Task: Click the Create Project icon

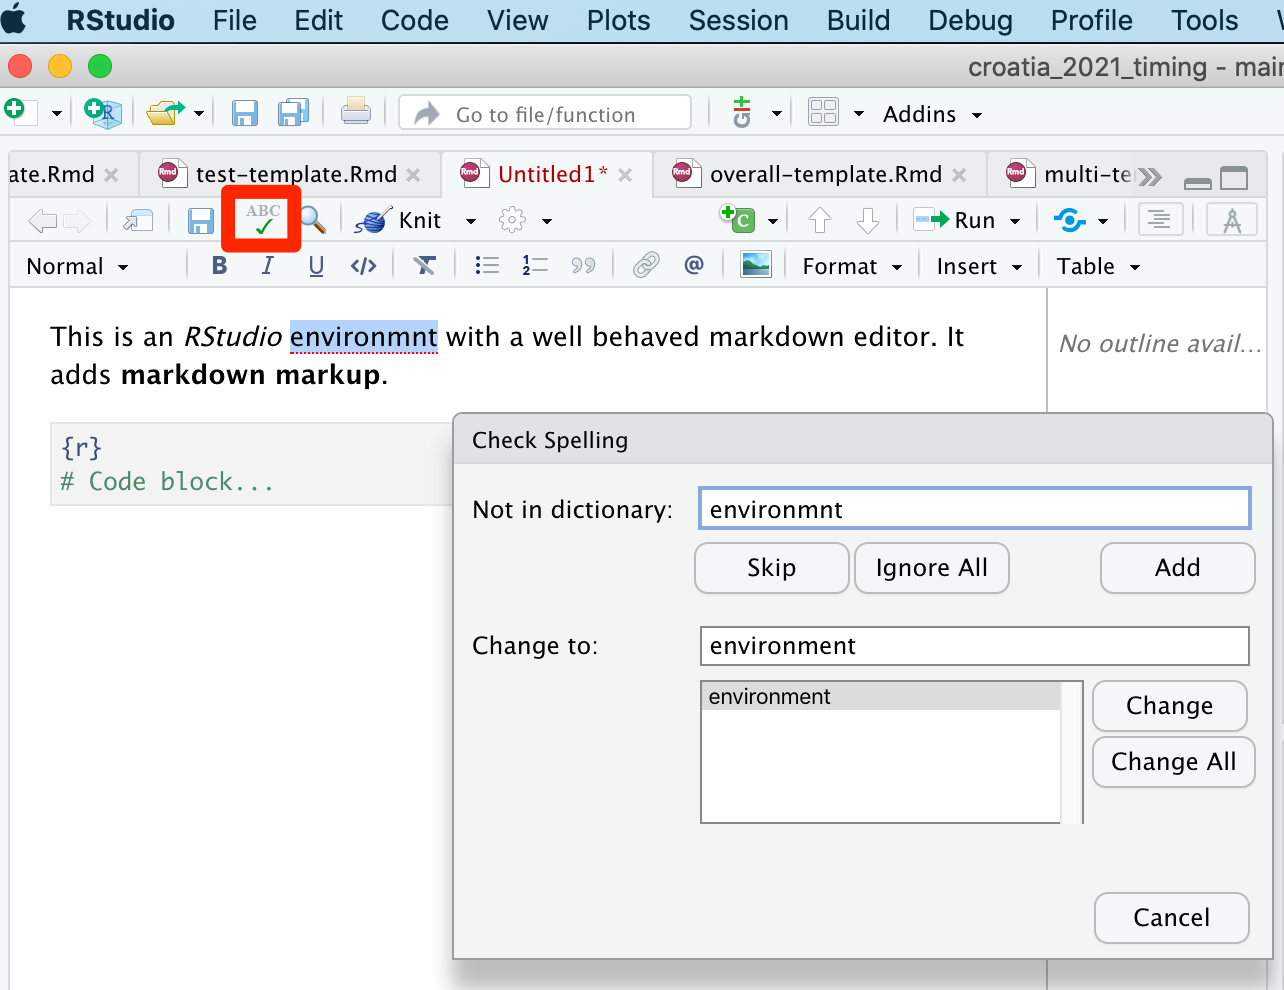Action: tap(103, 113)
